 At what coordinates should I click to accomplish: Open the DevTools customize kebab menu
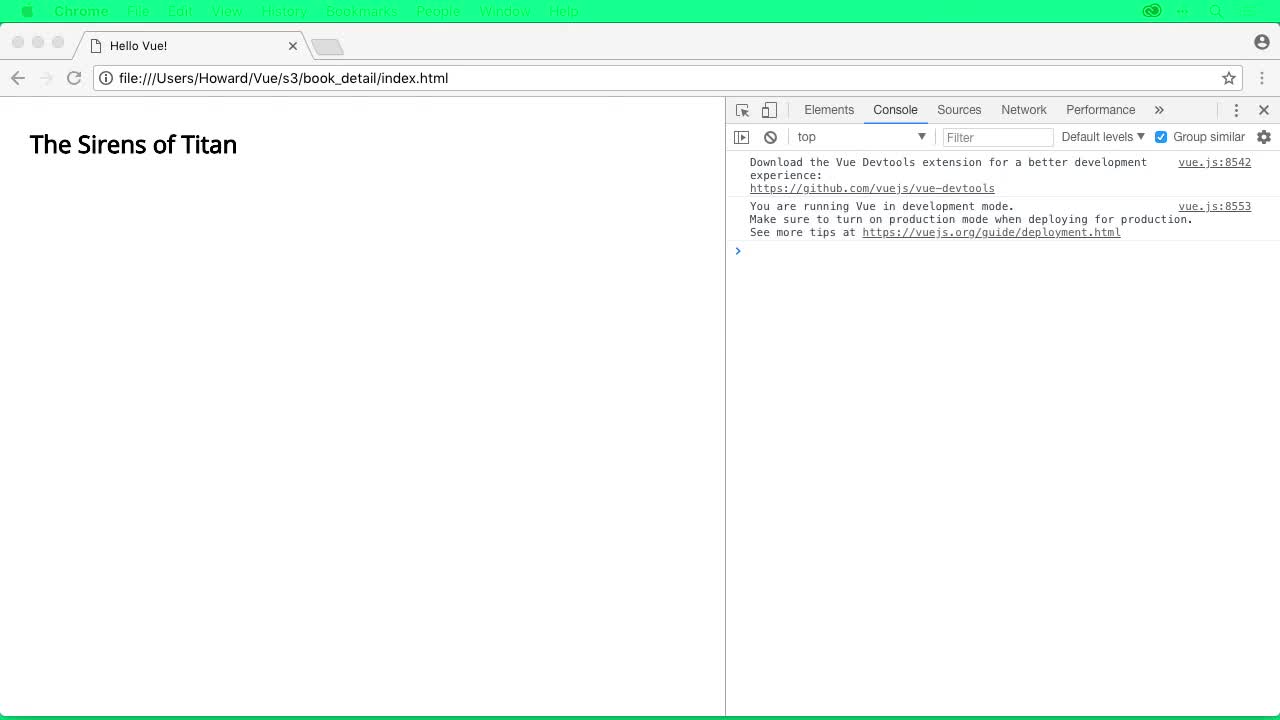(x=1237, y=110)
